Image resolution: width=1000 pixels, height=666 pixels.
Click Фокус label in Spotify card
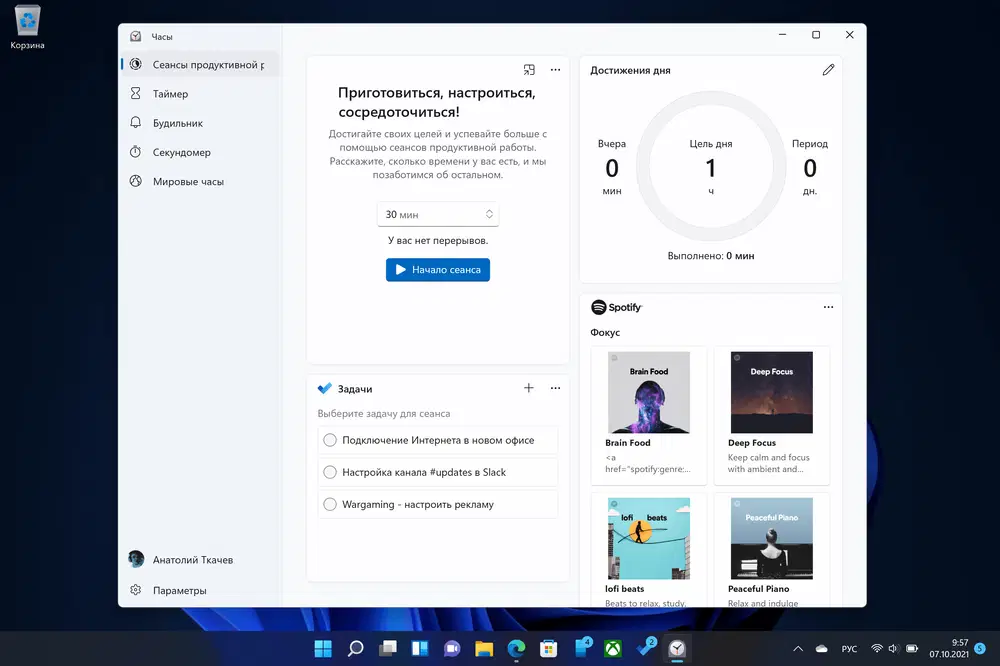pos(605,332)
